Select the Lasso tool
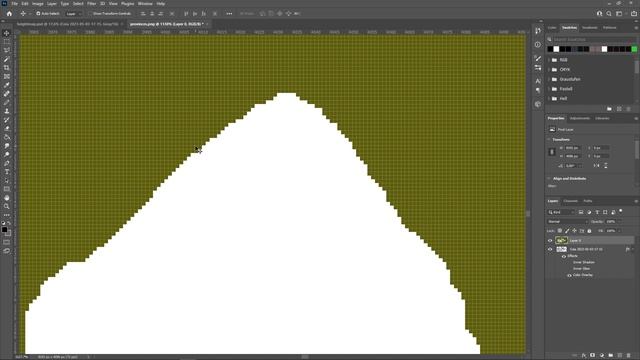The height and width of the screenshot is (360, 640). (7, 50)
